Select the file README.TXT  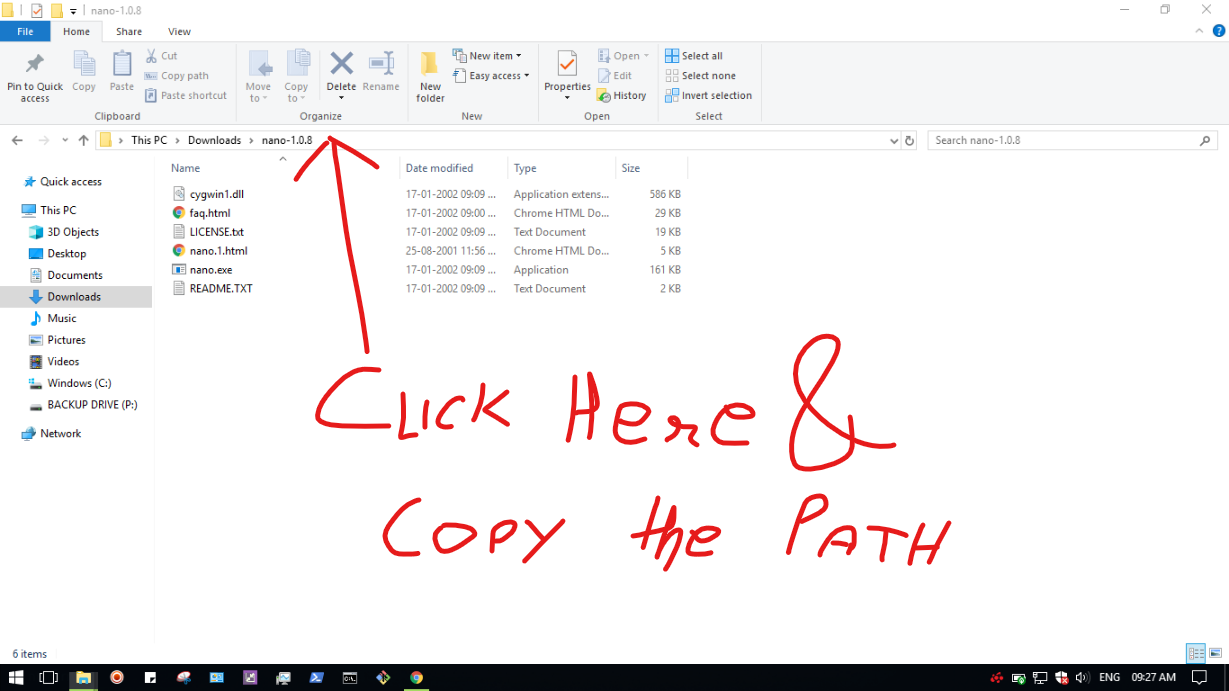pos(221,289)
